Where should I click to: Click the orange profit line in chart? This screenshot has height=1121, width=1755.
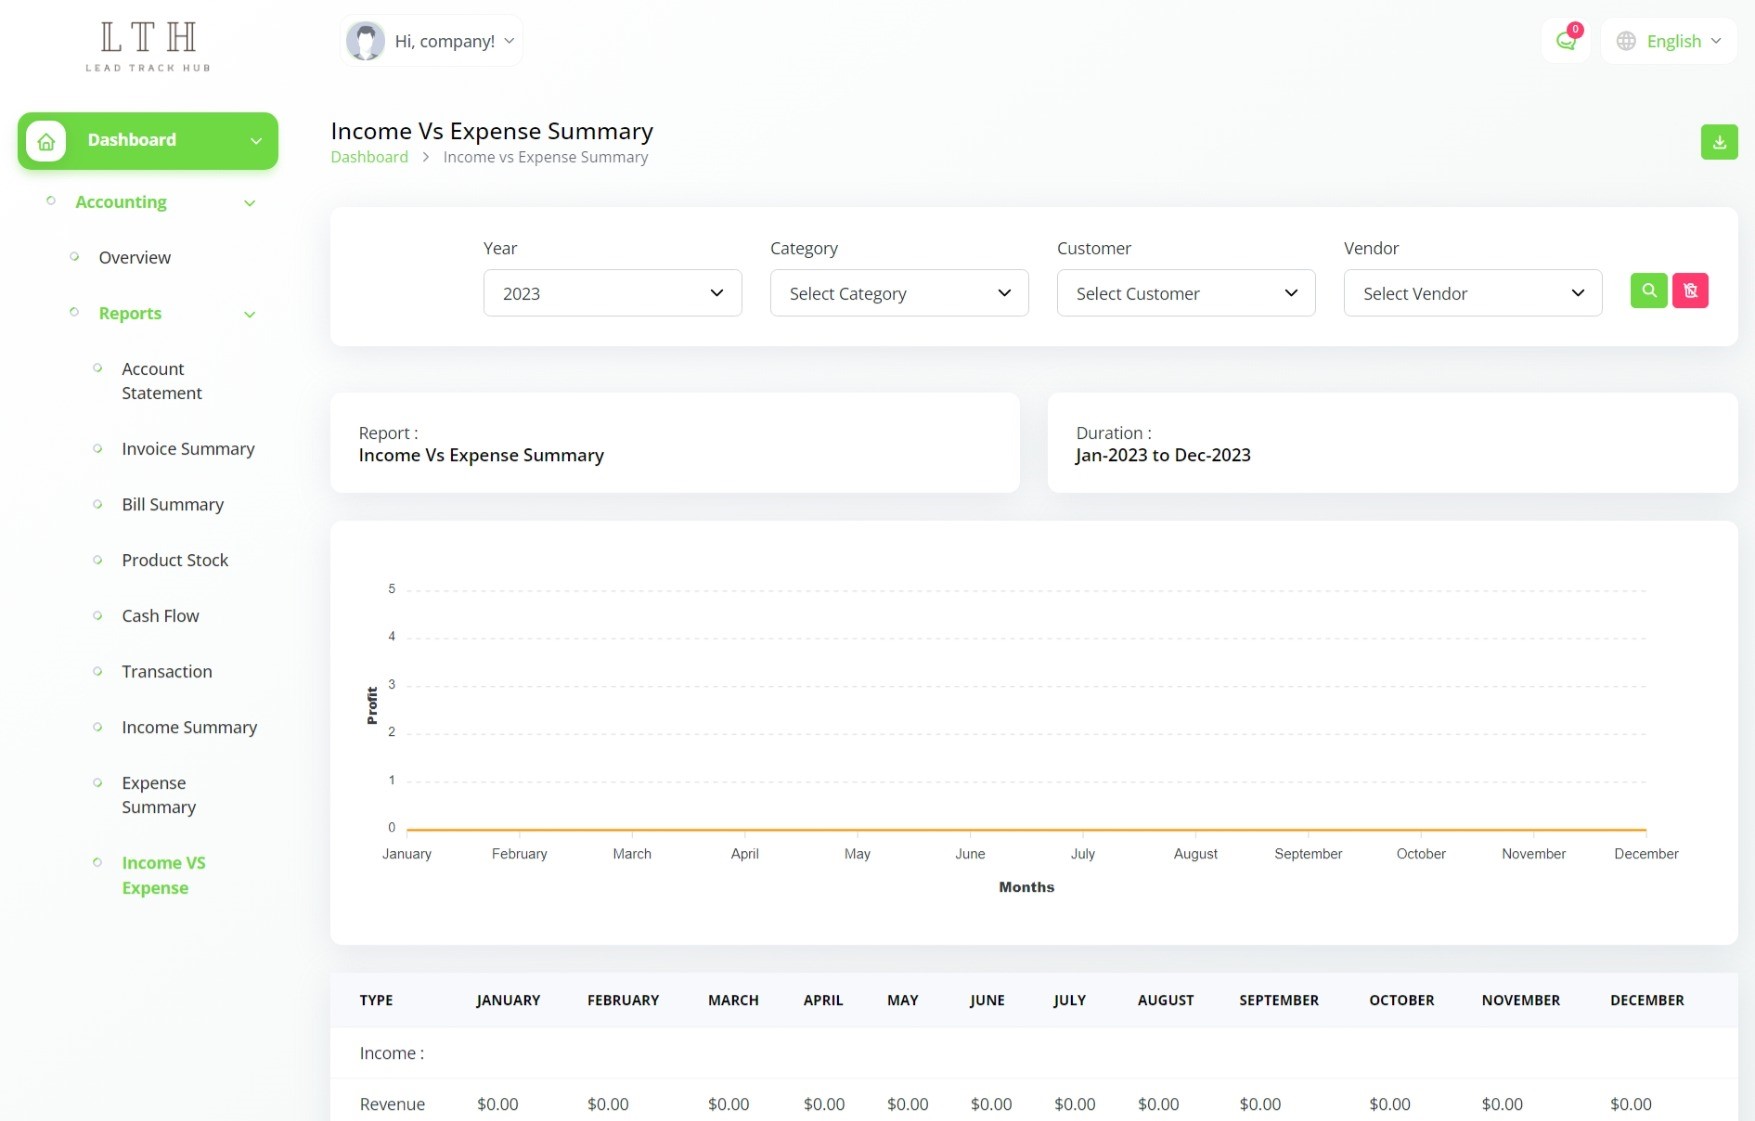(1026, 829)
